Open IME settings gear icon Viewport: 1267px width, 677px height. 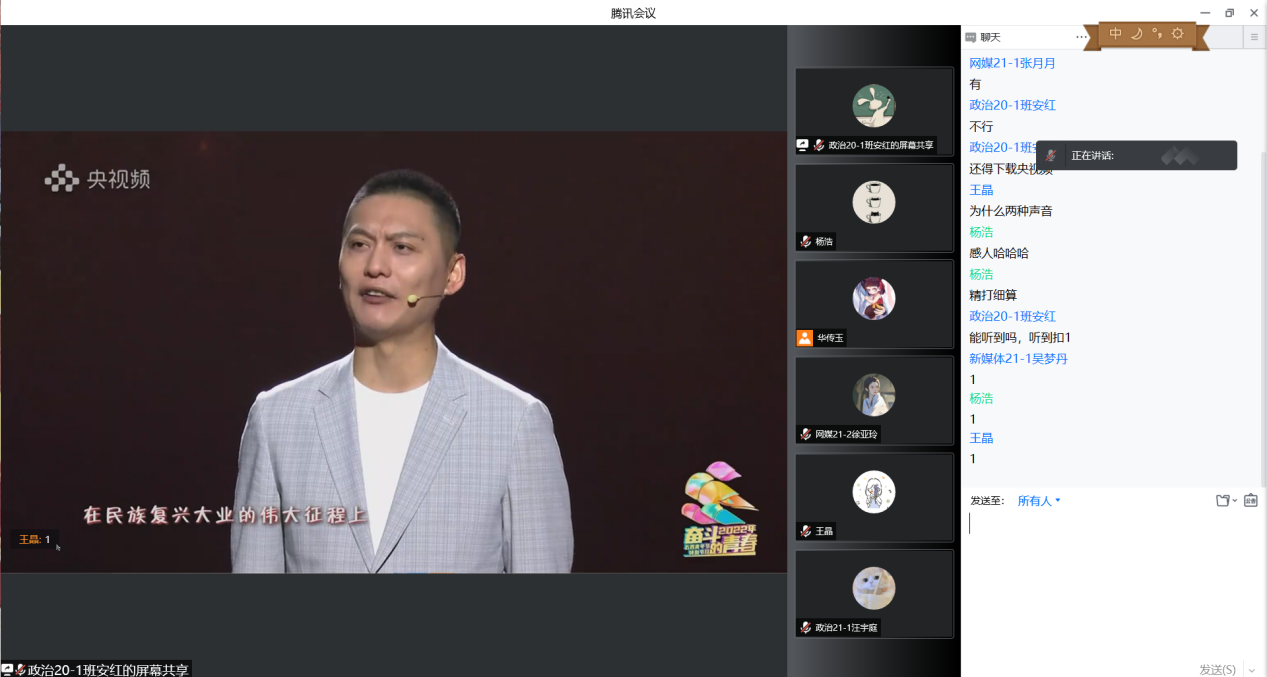click(x=1178, y=34)
